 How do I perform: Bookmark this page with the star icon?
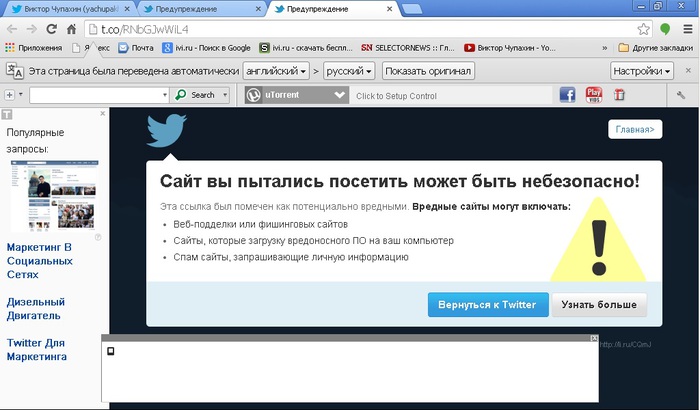click(643, 29)
